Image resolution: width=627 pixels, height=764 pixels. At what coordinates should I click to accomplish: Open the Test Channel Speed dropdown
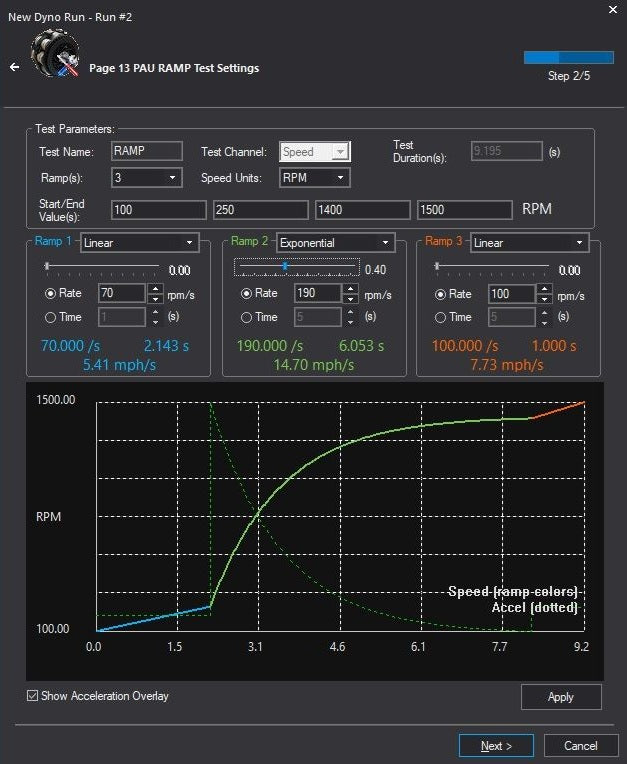(315, 152)
